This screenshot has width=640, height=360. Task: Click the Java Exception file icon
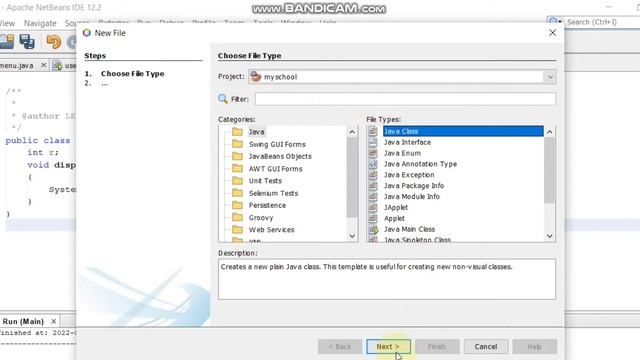click(373, 175)
